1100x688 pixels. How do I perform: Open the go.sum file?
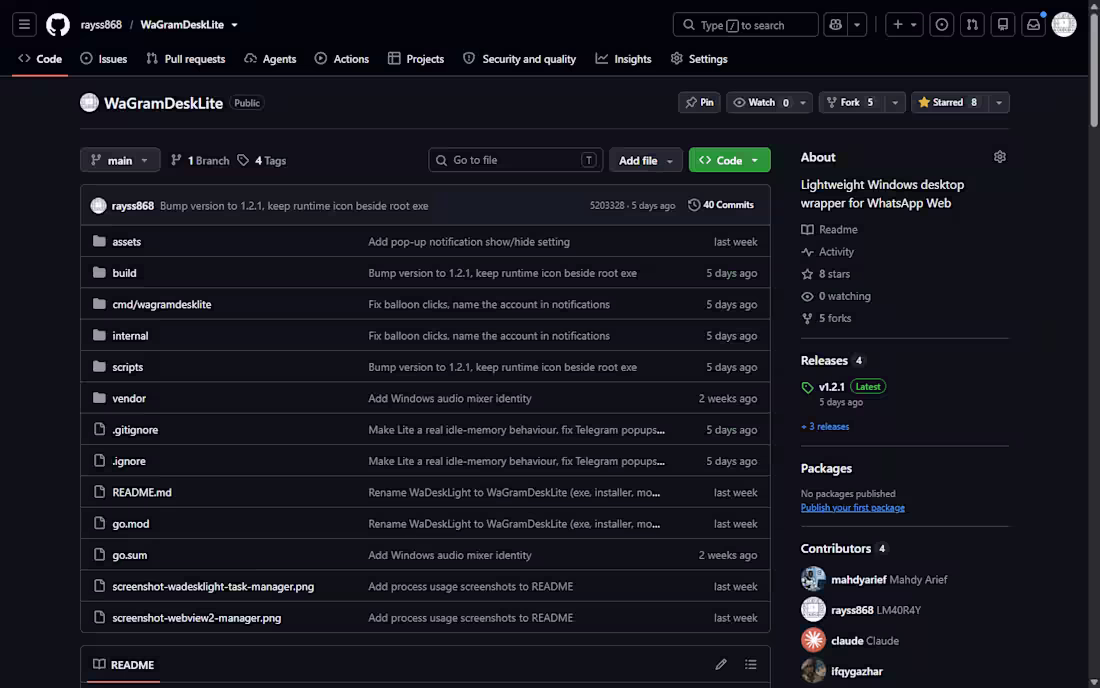(130, 555)
